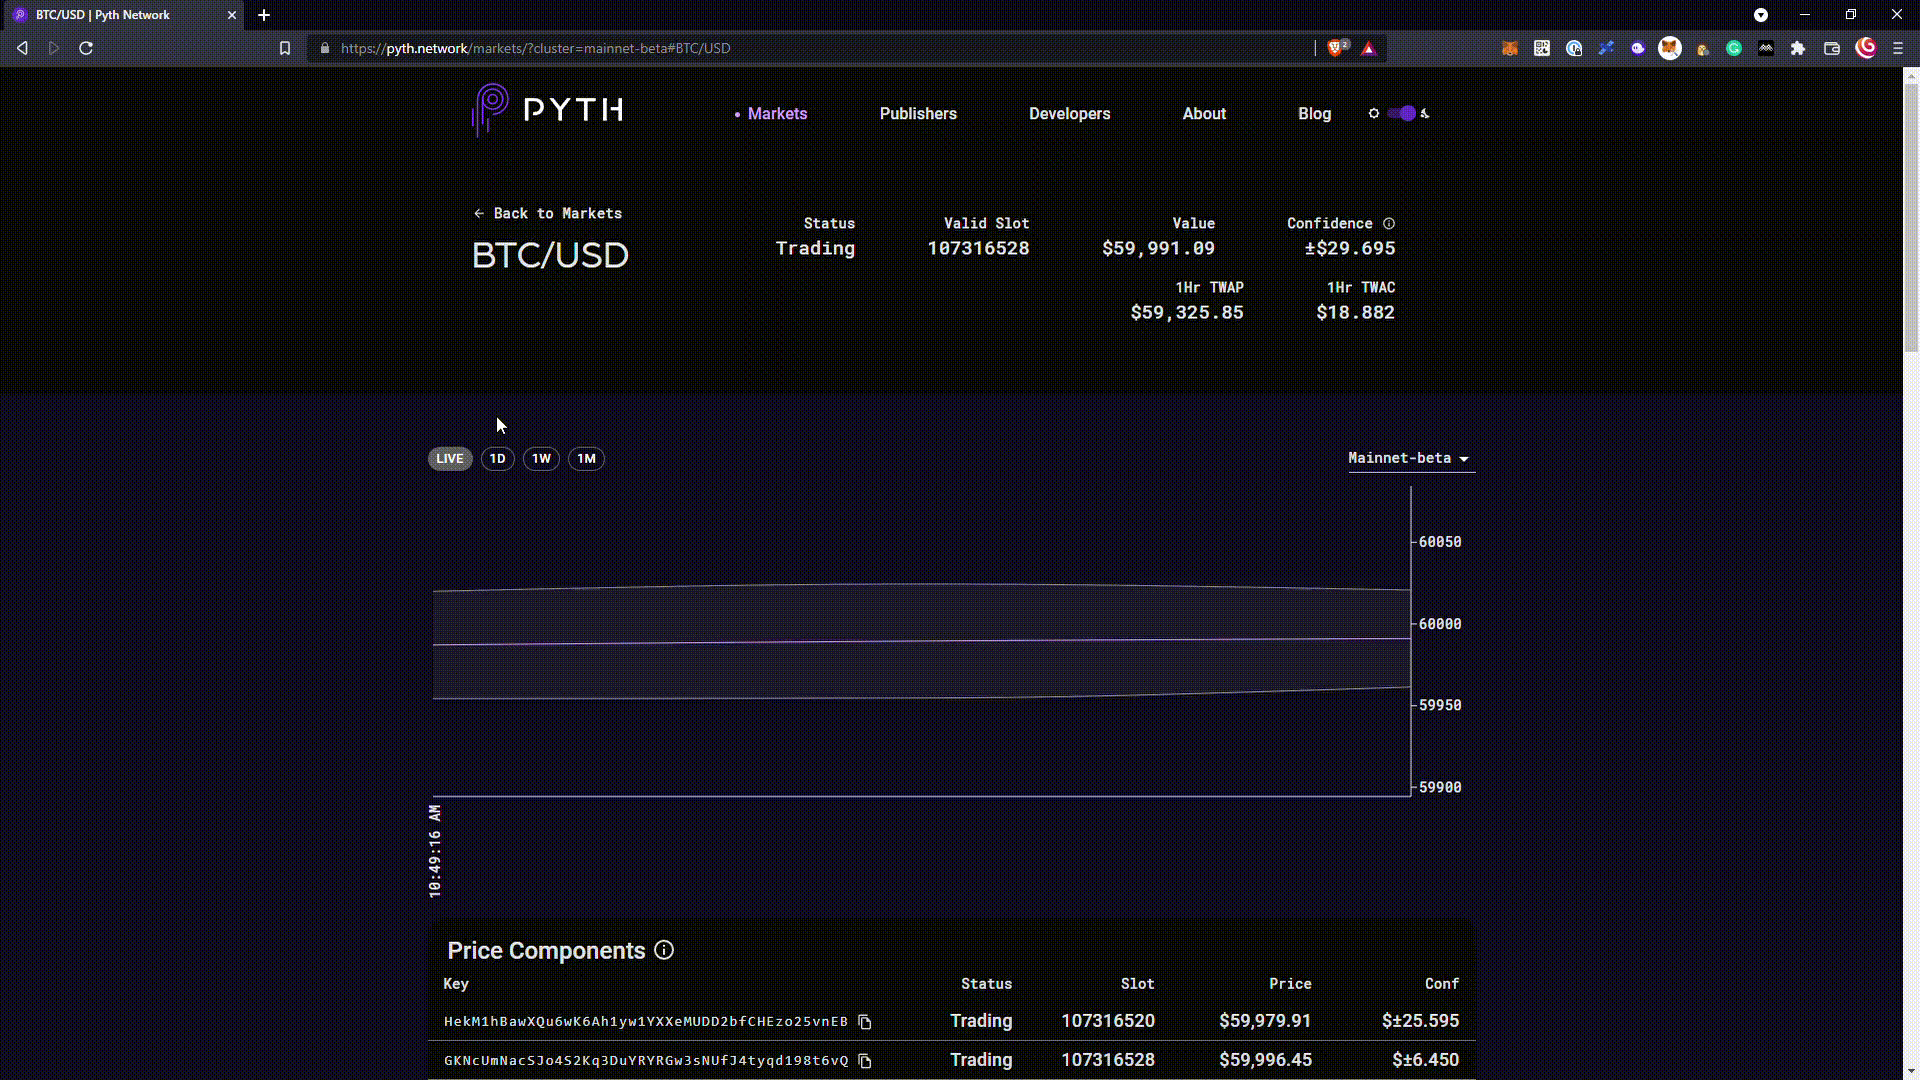This screenshot has width=1920, height=1080.
Task: Click the Valid Slot value 107316528
Action: (x=978, y=249)
